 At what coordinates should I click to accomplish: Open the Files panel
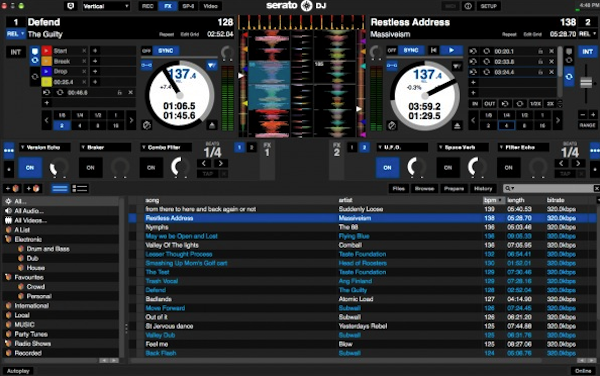point(398,189)
